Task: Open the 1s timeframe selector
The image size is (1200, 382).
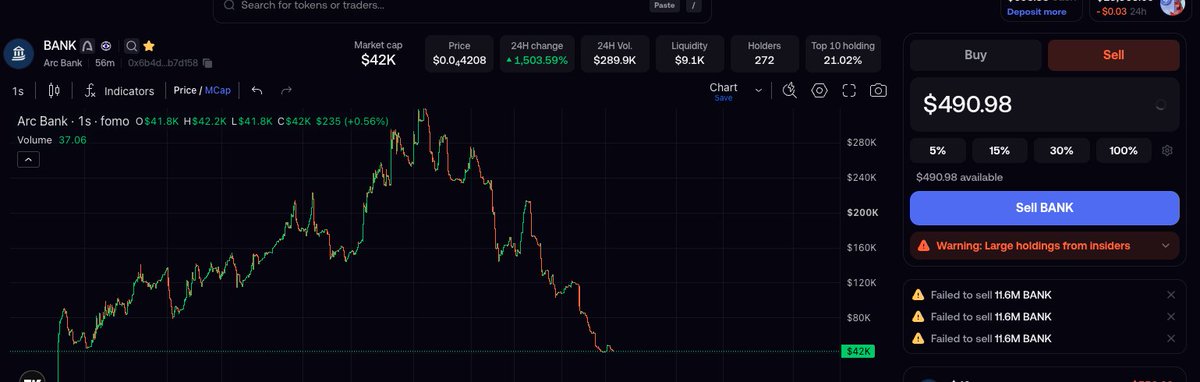Action: [x=18, y=91]
